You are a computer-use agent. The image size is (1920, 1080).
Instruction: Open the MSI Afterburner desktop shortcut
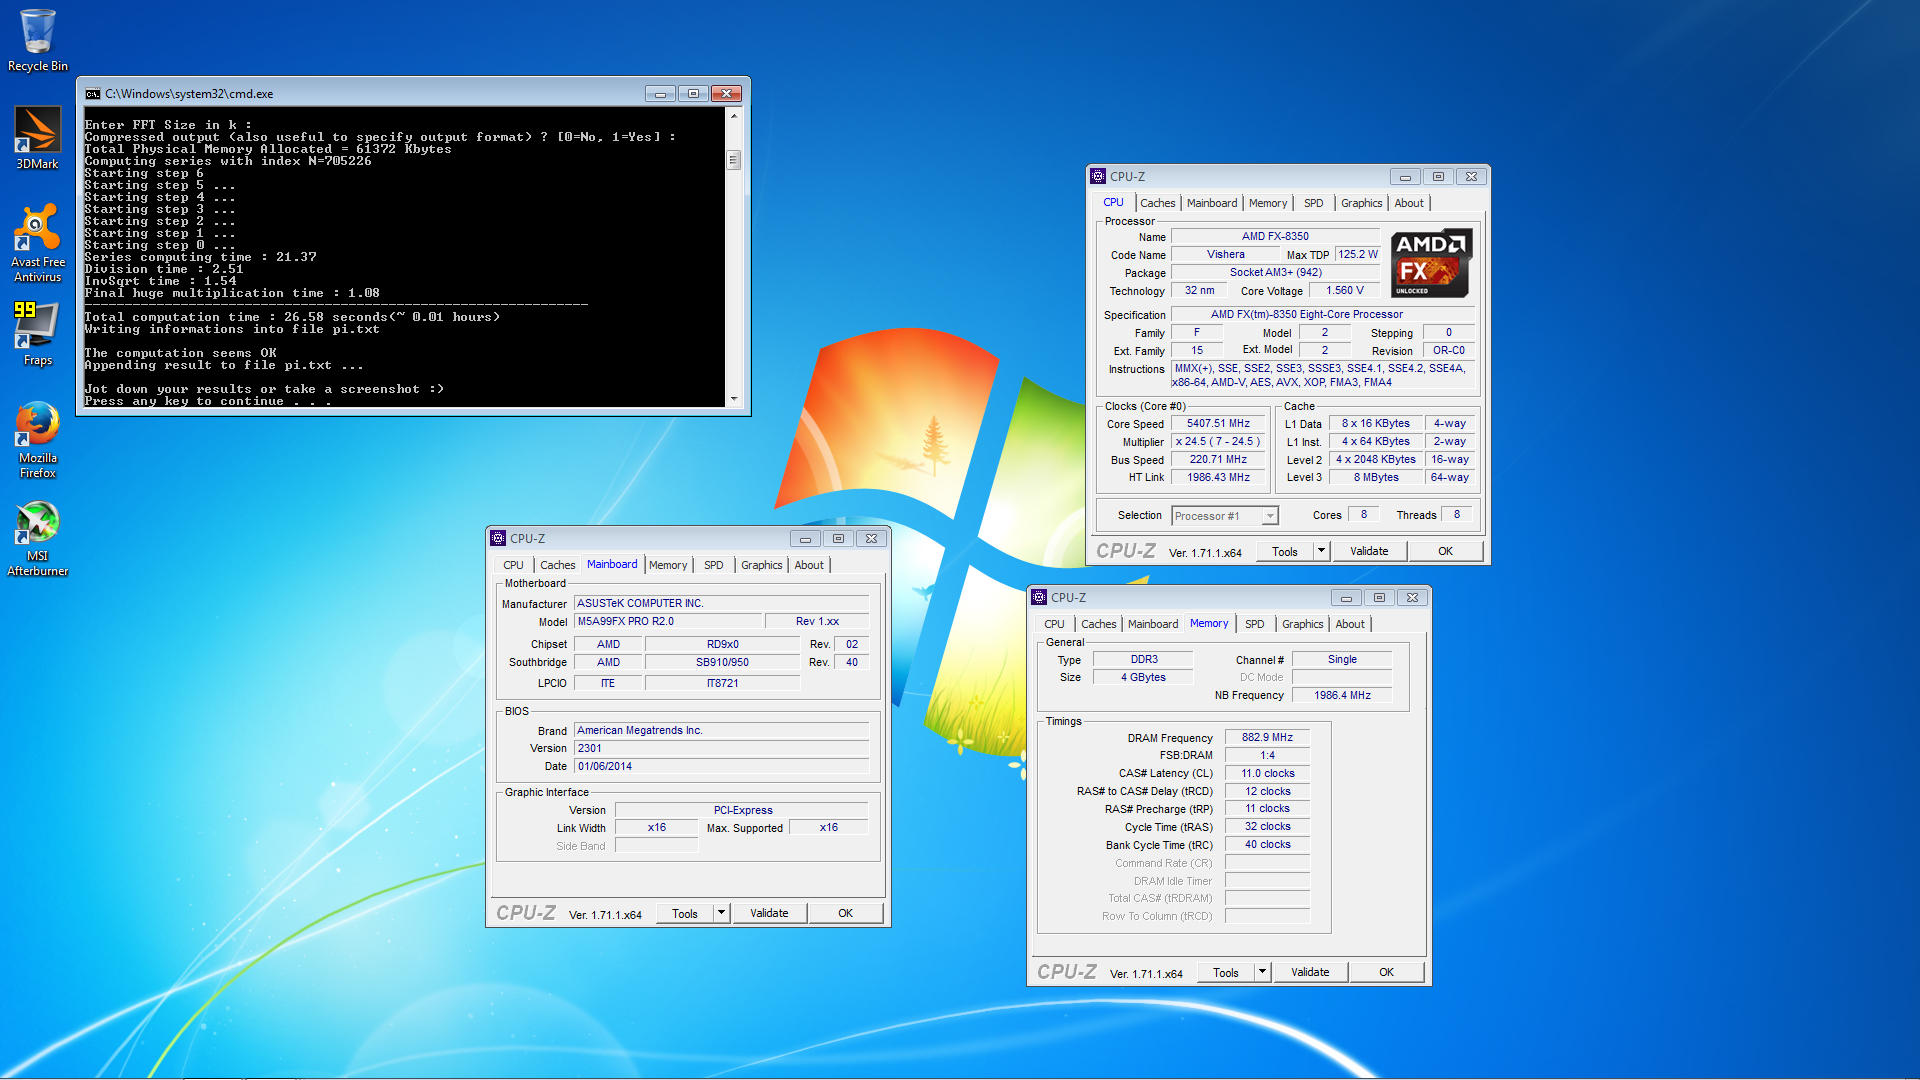coord(37,538)
